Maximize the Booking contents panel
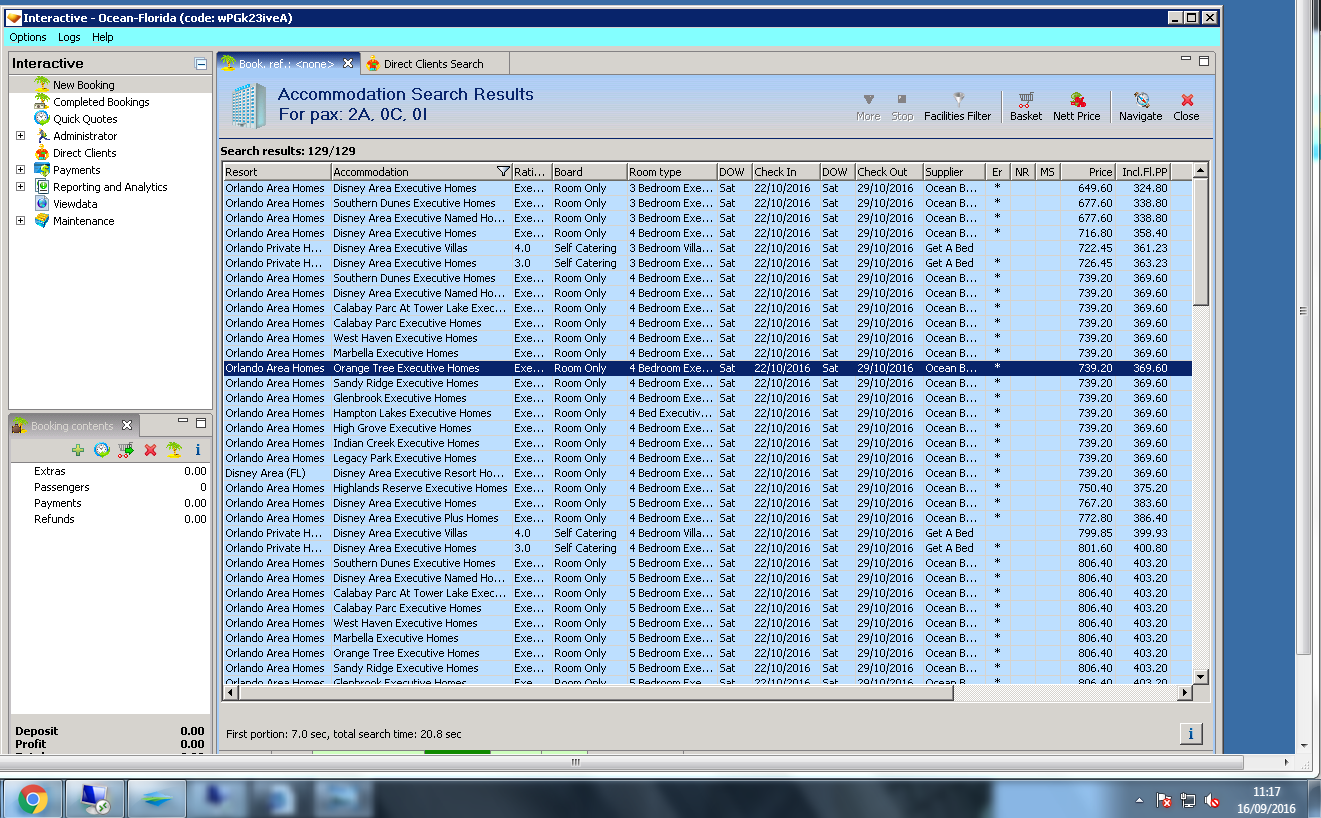The height and width of the screenshot is (818, 1321). pyautogui.click(x=201, y=423)
